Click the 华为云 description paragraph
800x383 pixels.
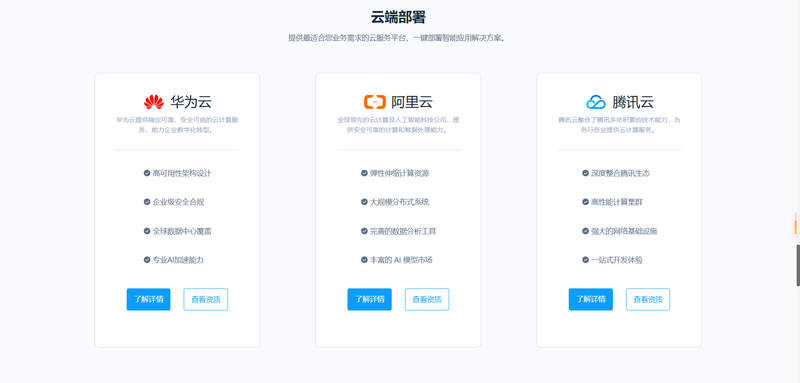click(177, 125)
